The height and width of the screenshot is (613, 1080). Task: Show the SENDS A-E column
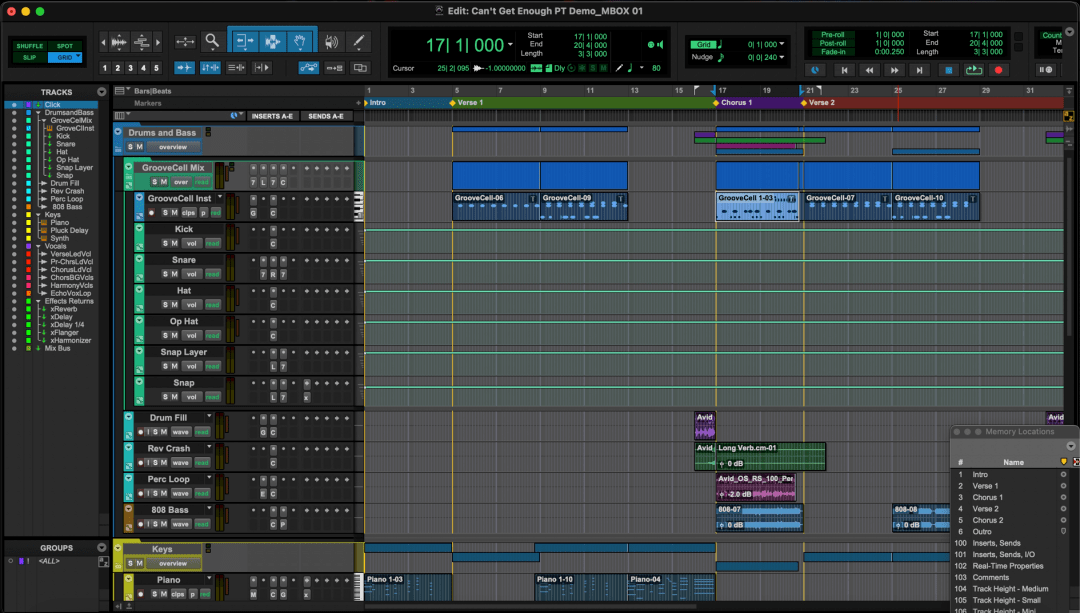[325, 115]
